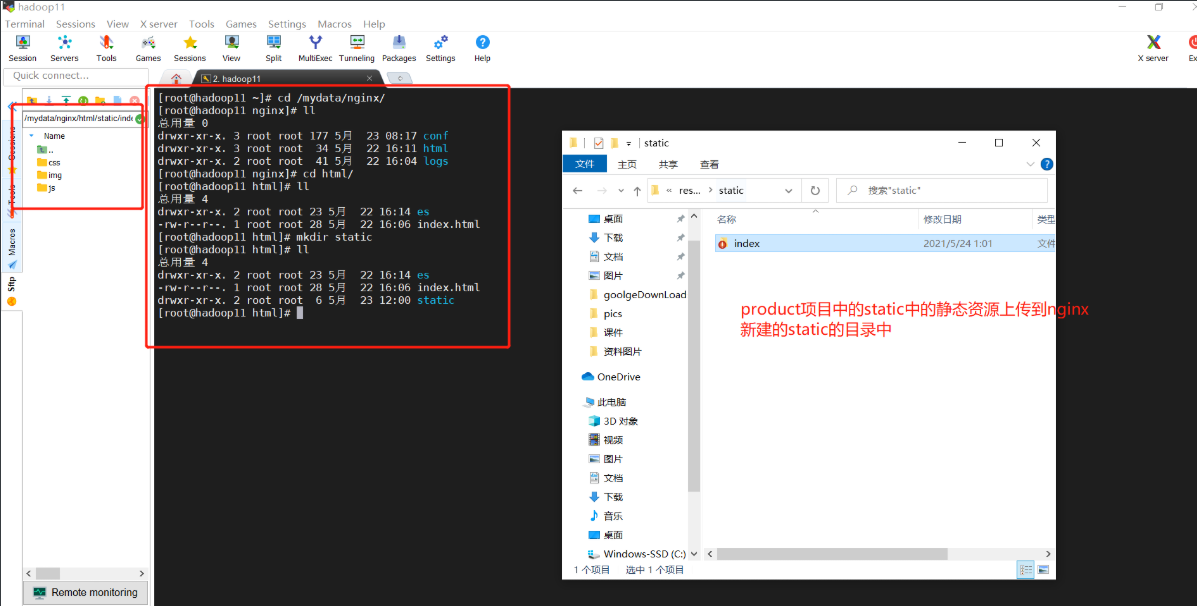Click the 搜索"static" search box
This screenshot has width=1197, height=606.
coord(942,191)
